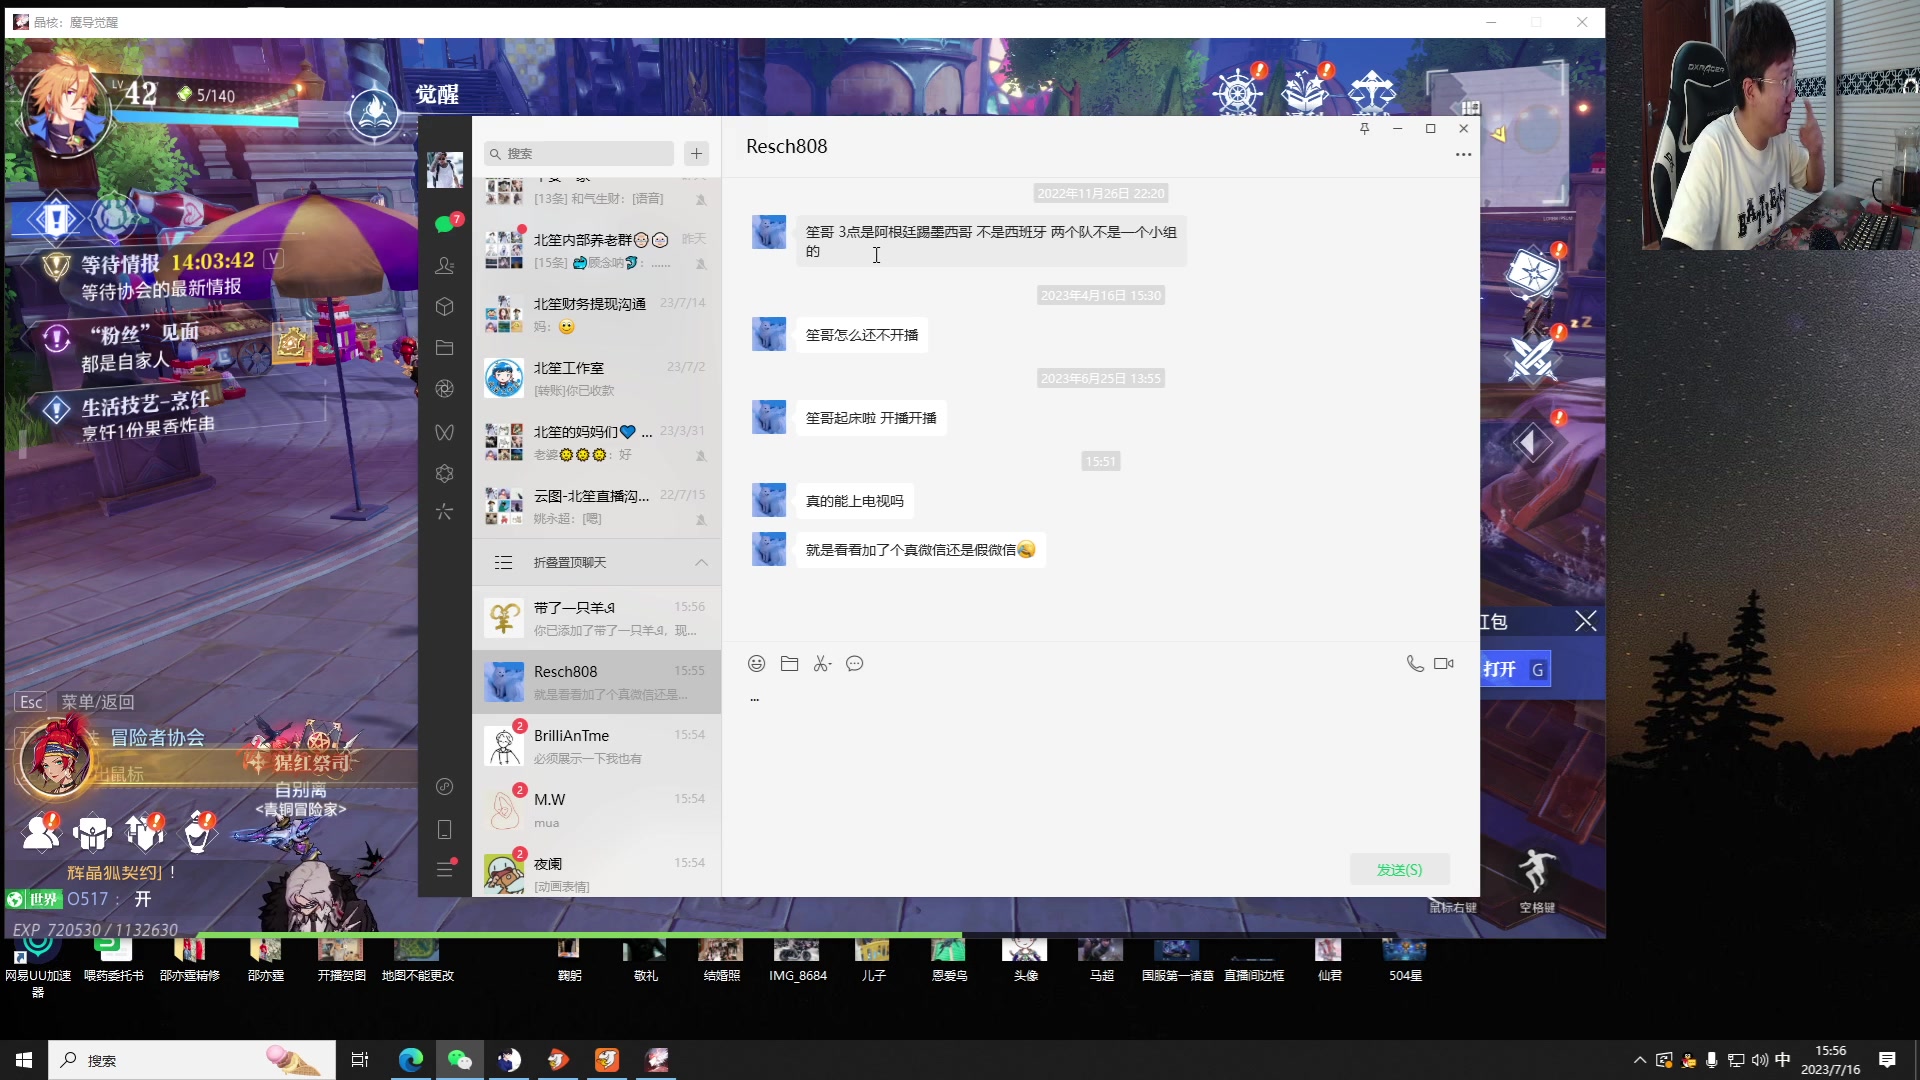This screenshot has height=1080, width=1920.
Task: Click the WeChat search field
Action: [579, 154]
